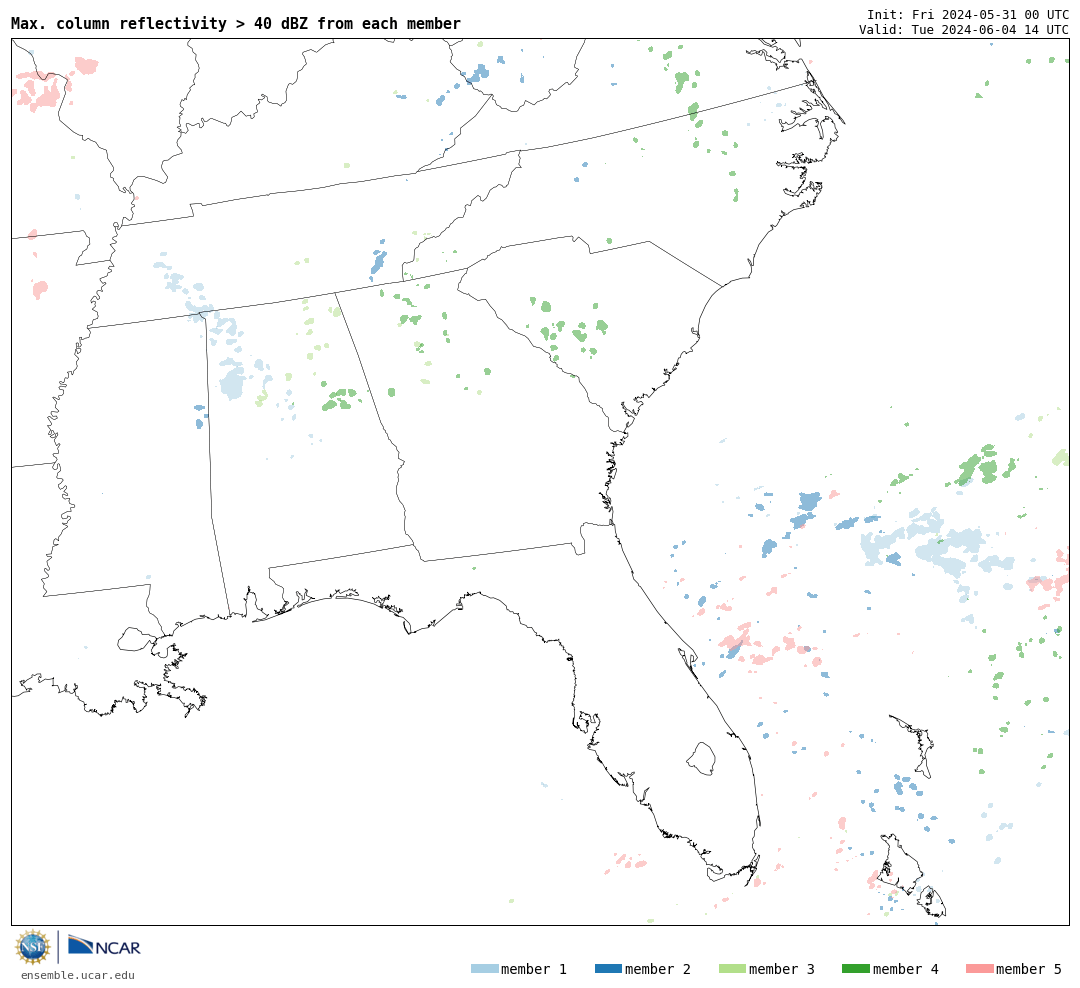Click the 'member 1' legend label
Viewport: 1080px width, 988px height.
tap(534, 969)
